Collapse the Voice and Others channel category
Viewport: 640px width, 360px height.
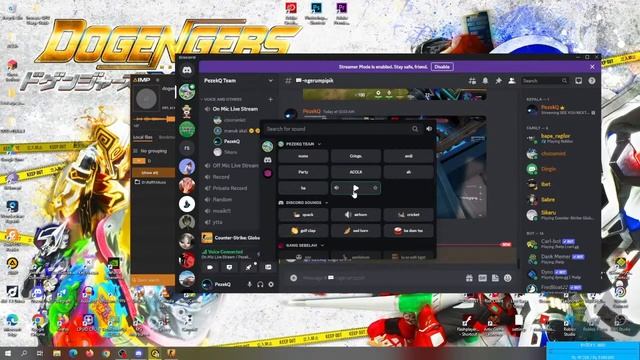[222, 99]
